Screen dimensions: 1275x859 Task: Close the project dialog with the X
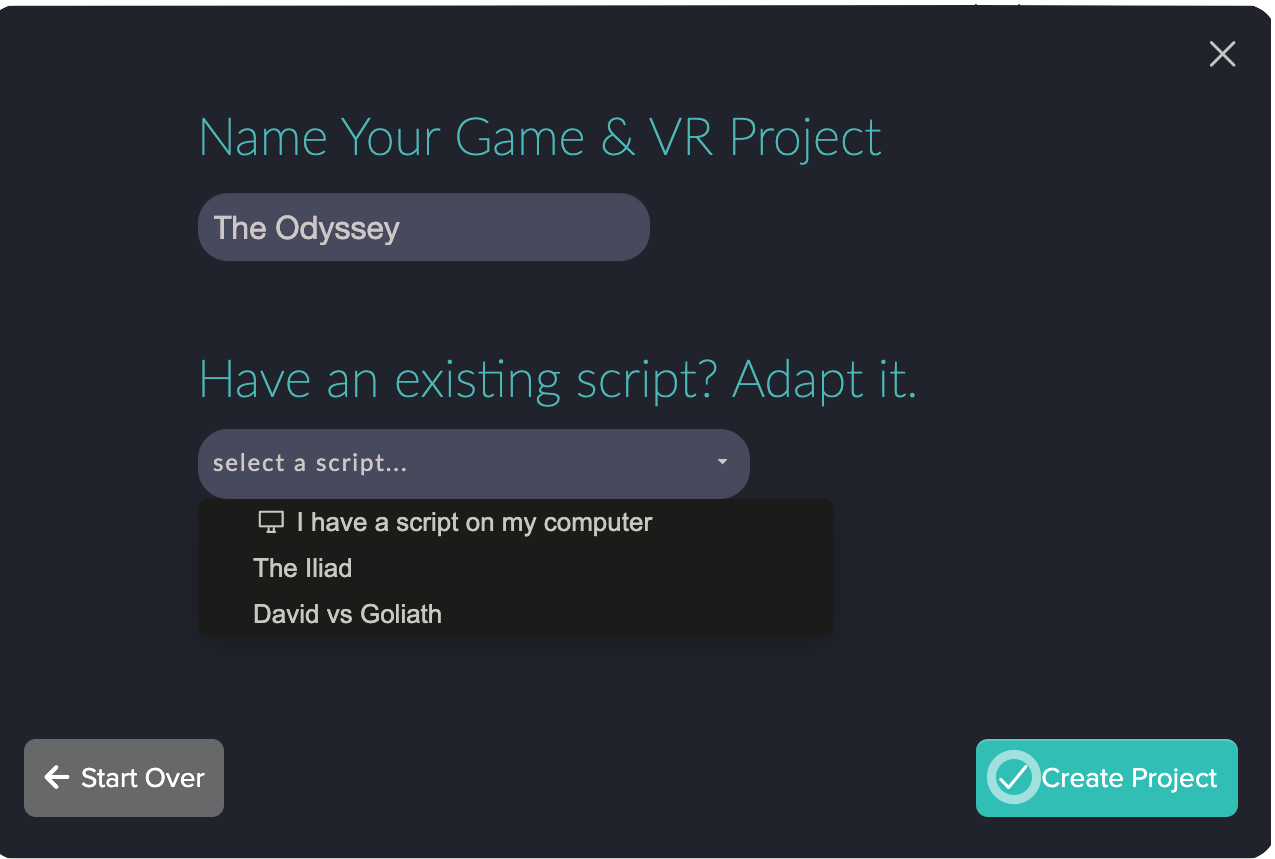coord(1222,54)
